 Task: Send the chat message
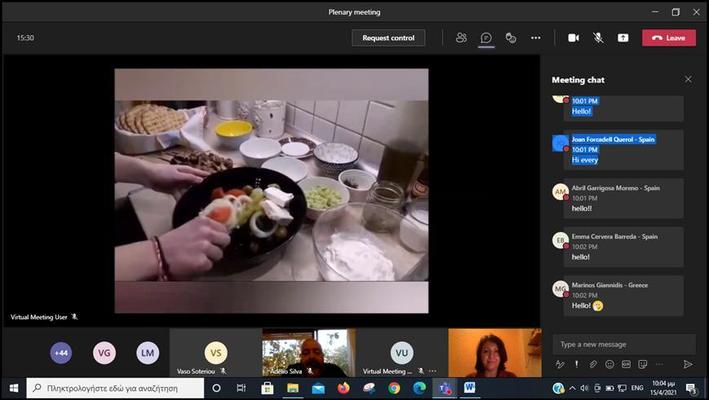pos(688,364)
